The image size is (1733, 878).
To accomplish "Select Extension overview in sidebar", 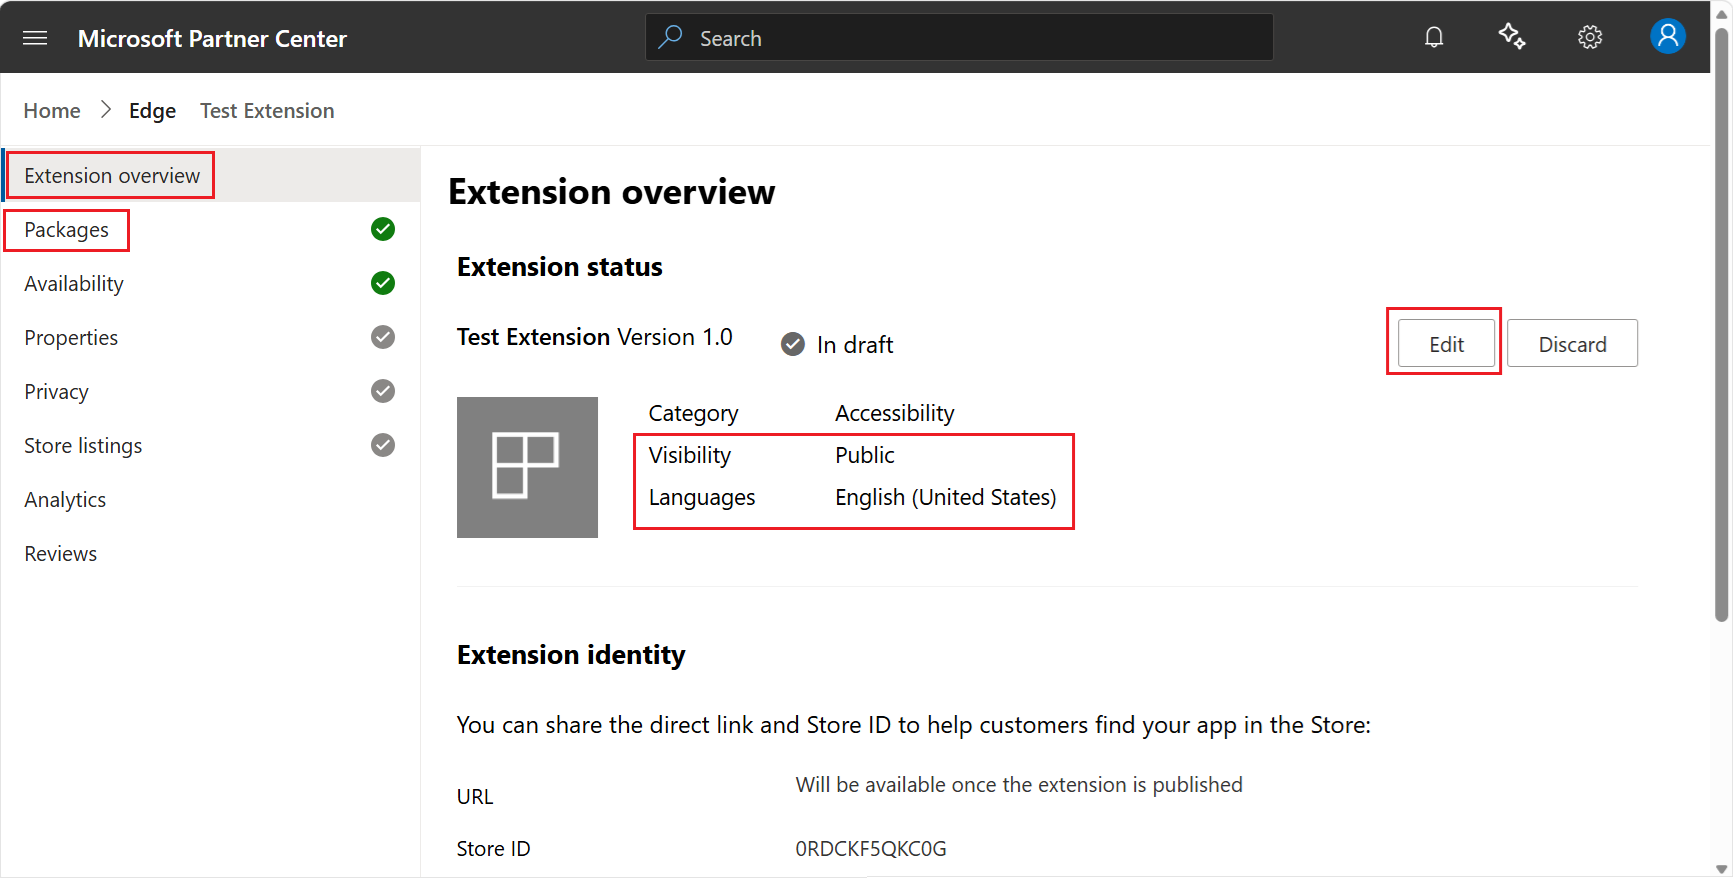I will pos(211,175).
